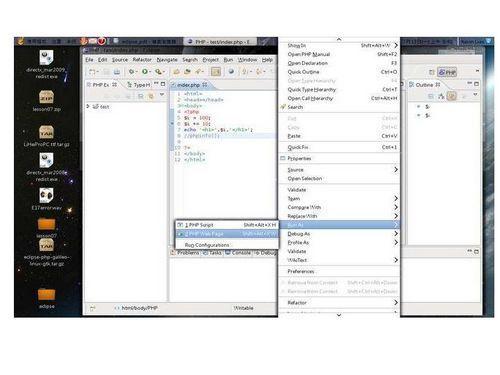Click the Next Annotation toolbar icon
This screenshot has height=375, width=500.
[x=245, y=72]
